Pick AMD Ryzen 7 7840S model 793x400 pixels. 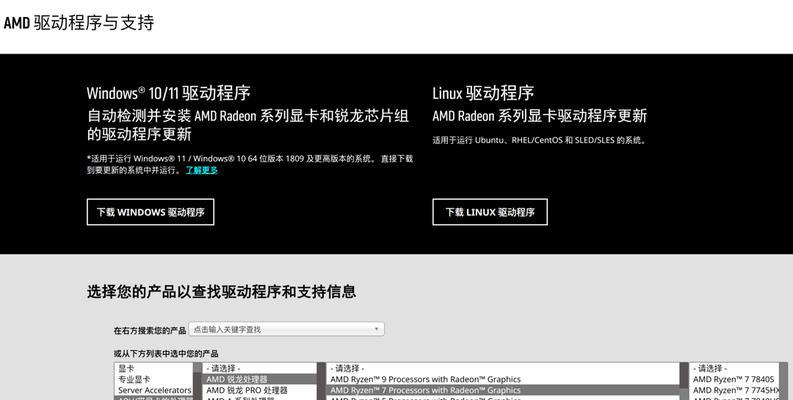point(734,379)
